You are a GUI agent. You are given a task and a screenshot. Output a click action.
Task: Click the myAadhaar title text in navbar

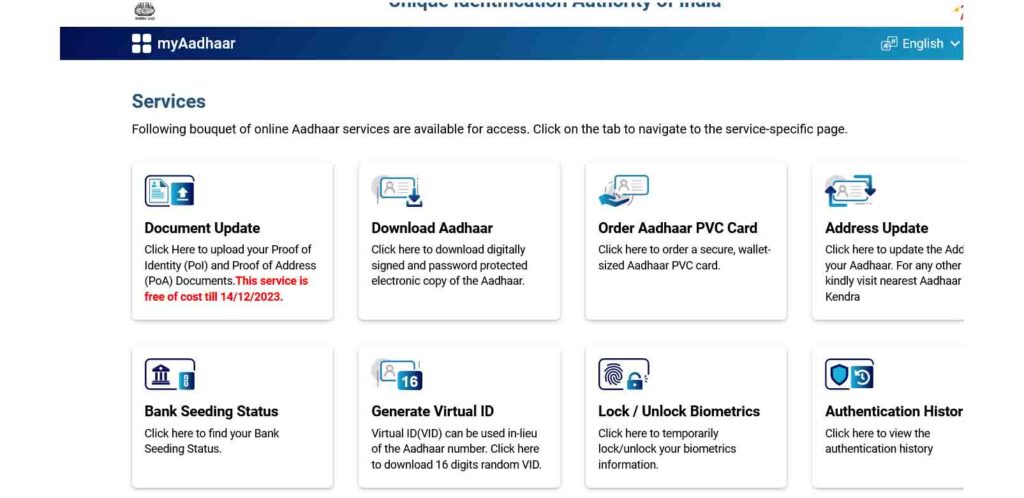(x=196, y=44)
